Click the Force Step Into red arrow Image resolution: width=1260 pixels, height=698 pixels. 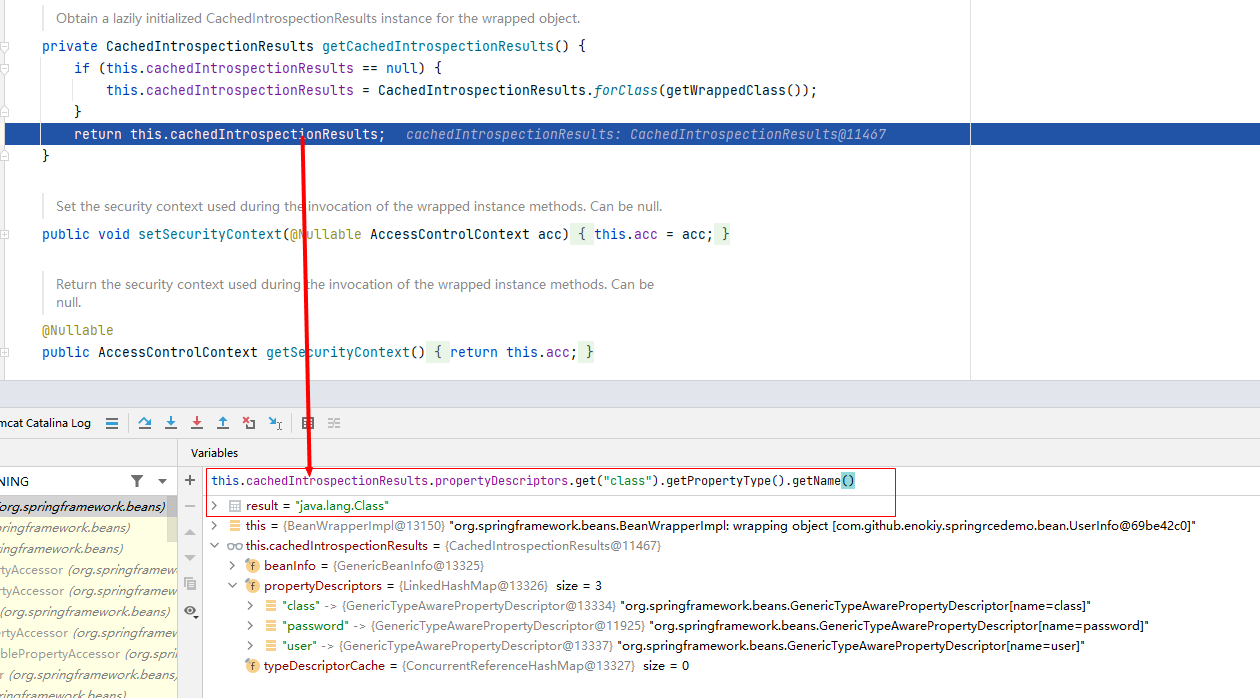coord(197,423)
